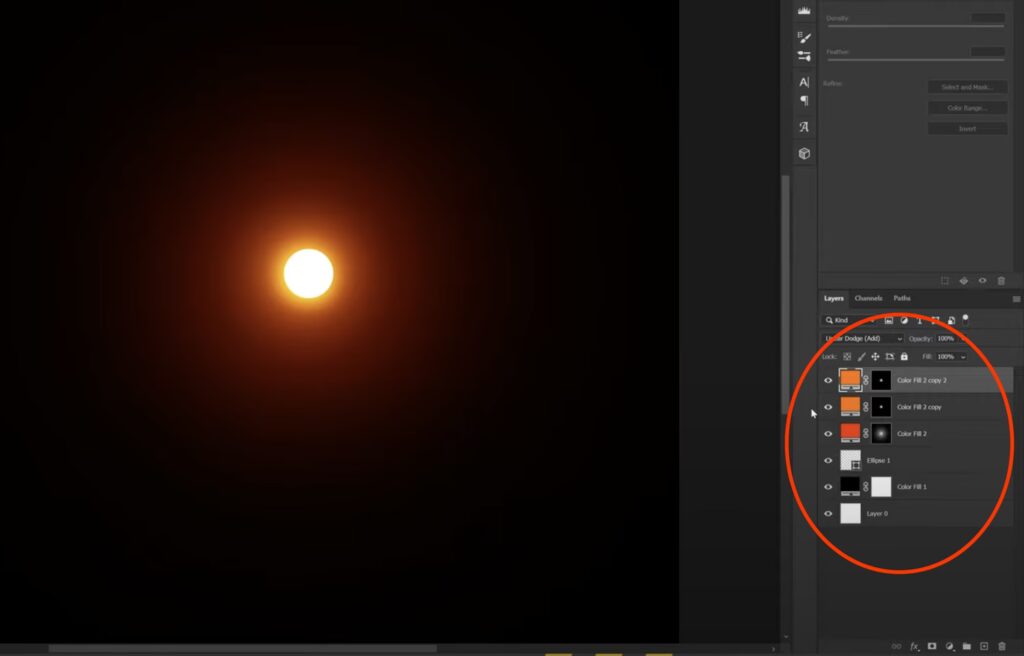Open the Brush Settings panel icon
Viewport: 1024px width, 656px height.
tap(804, 37)
